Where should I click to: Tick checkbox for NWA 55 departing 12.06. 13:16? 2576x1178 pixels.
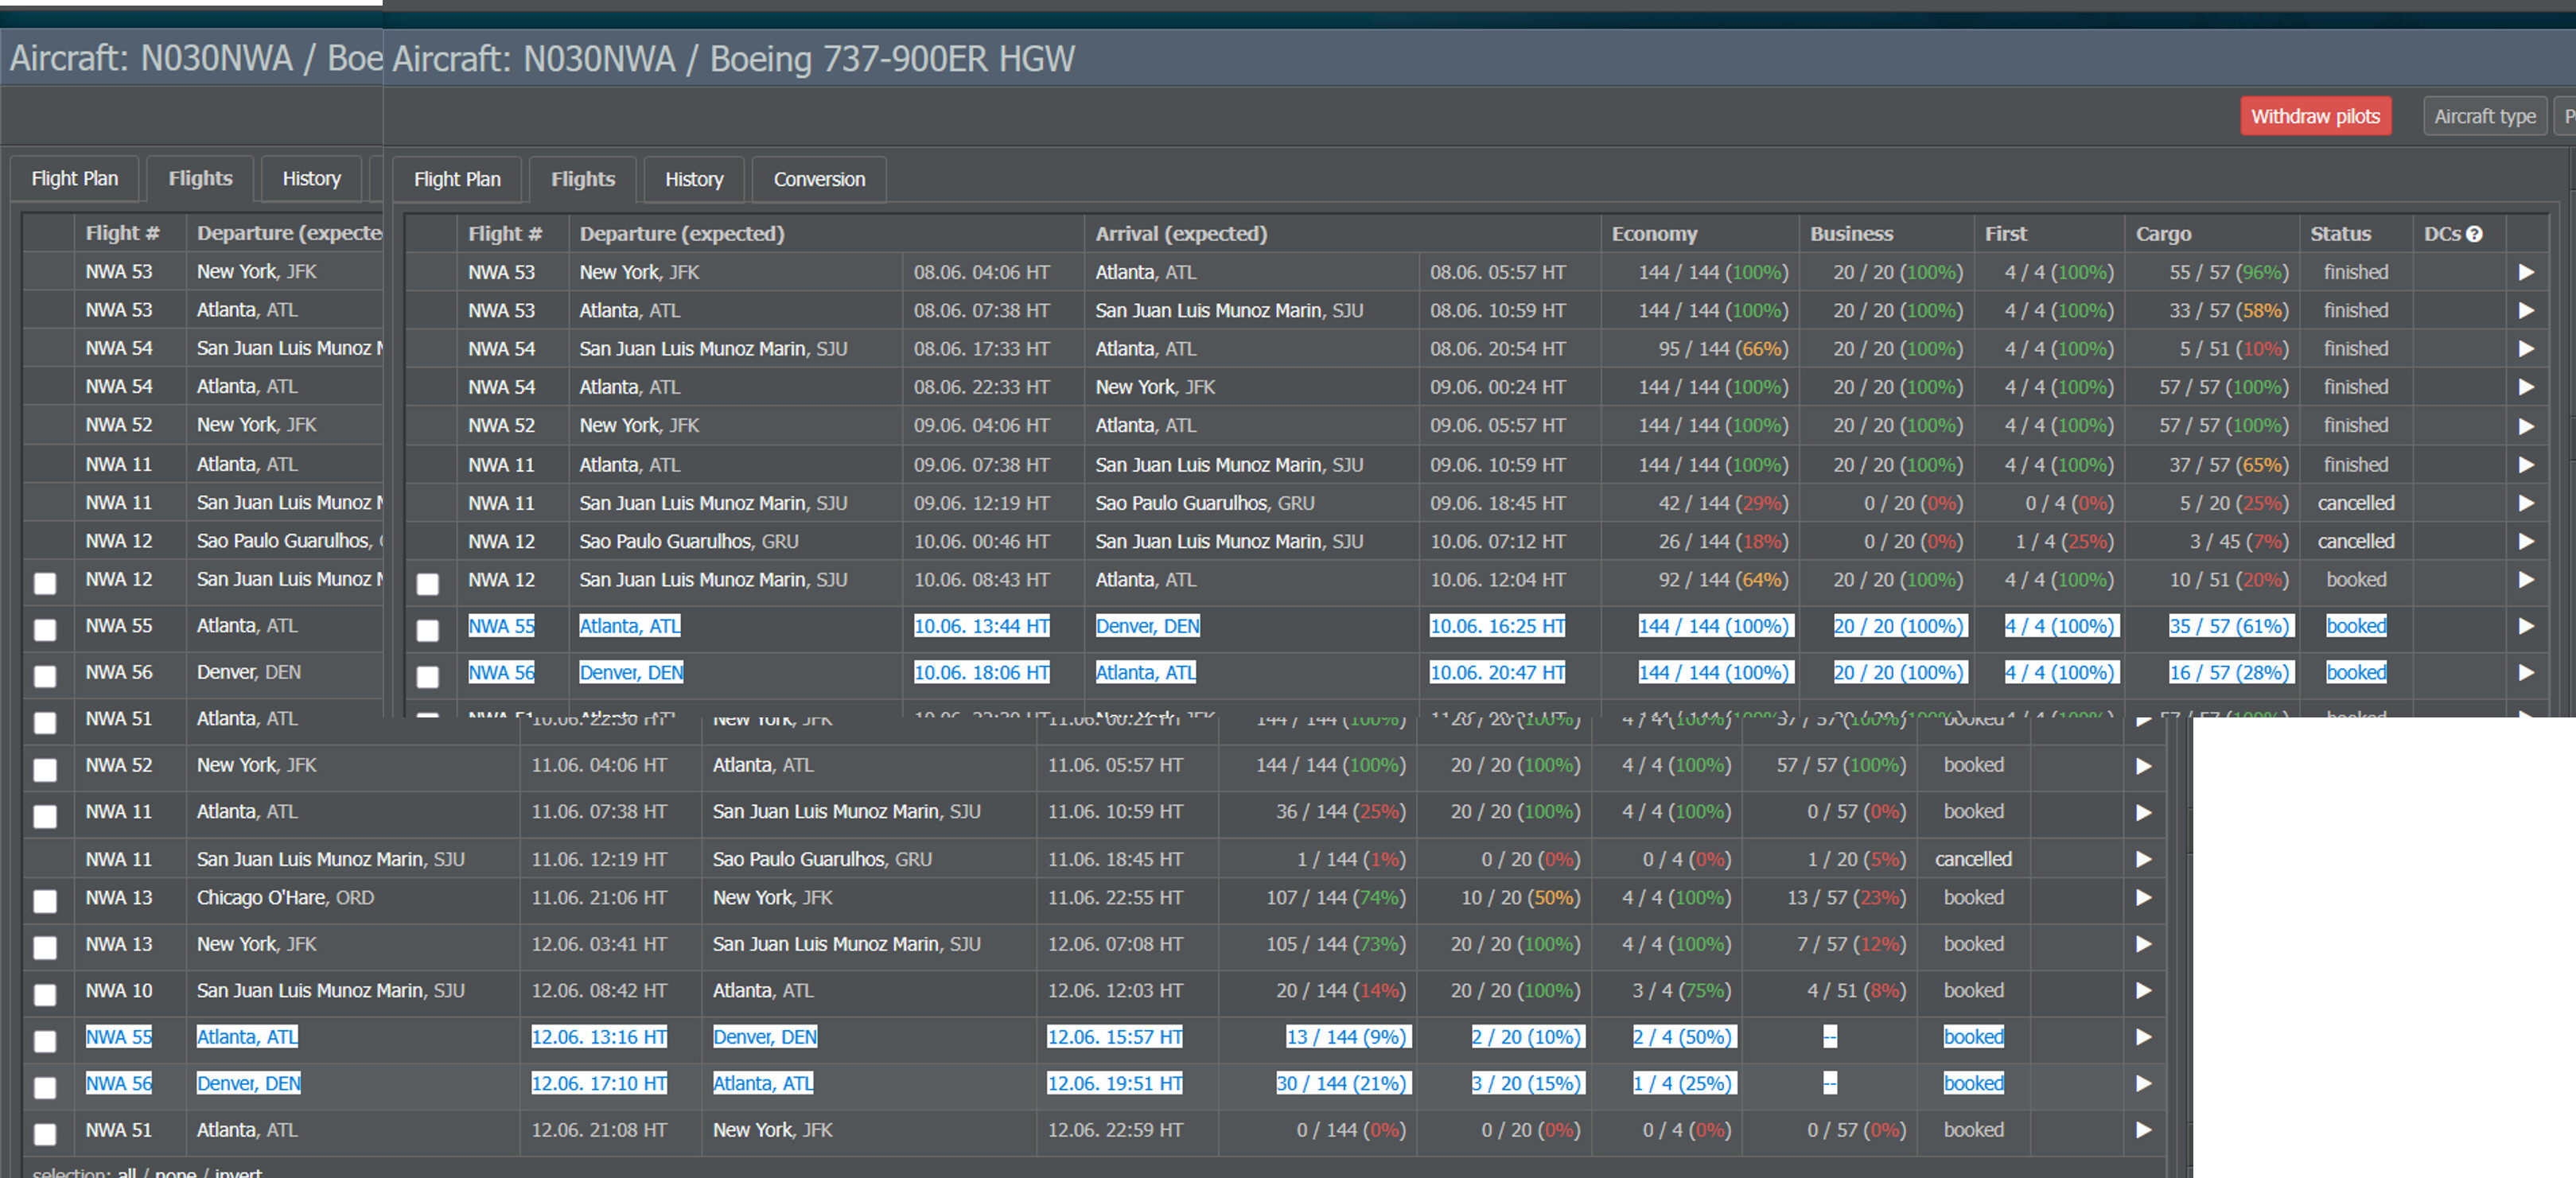click(x=45, y=1041)
